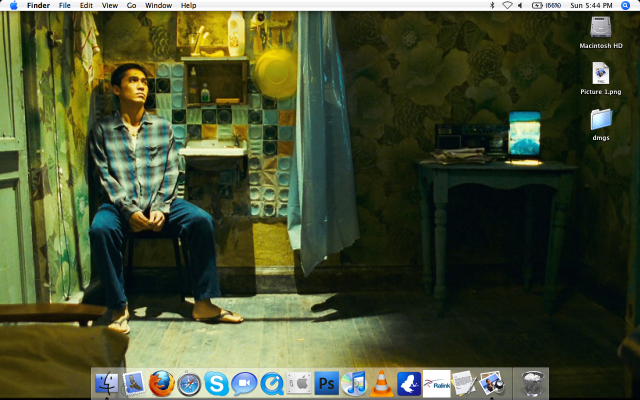Open System Preferences from the Dock
The height and width of the screenshot is (400, 640).
(299, 383)
